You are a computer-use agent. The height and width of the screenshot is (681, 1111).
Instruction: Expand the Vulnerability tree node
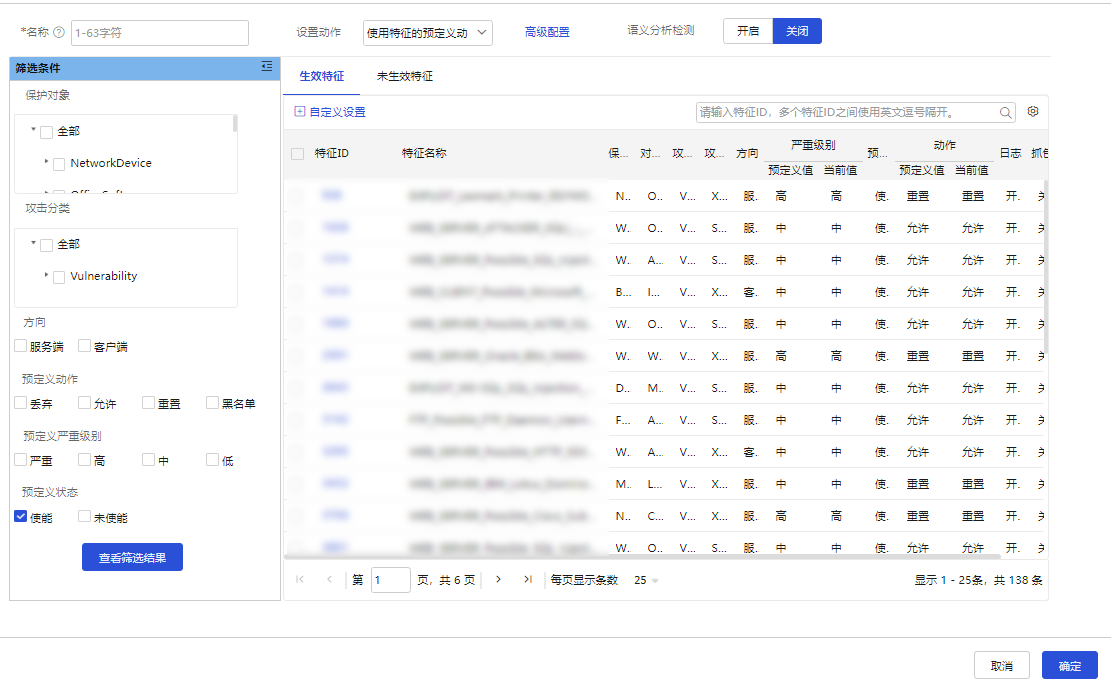coord(46,275)
